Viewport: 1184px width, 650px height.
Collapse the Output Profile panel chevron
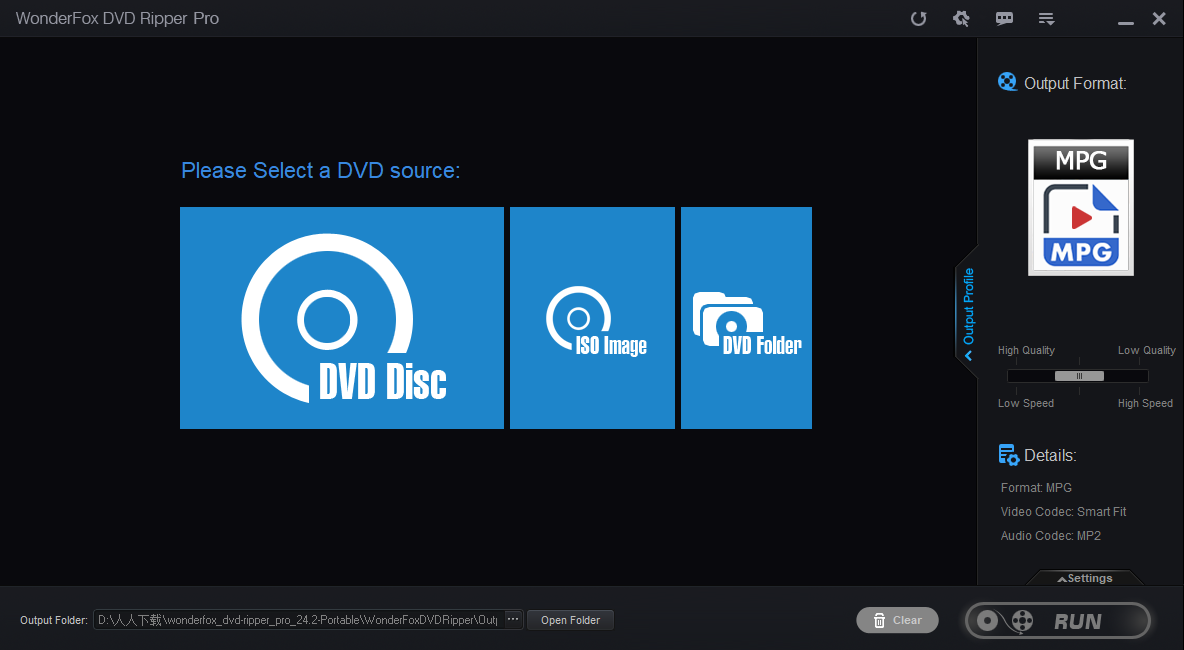[967, 352]
